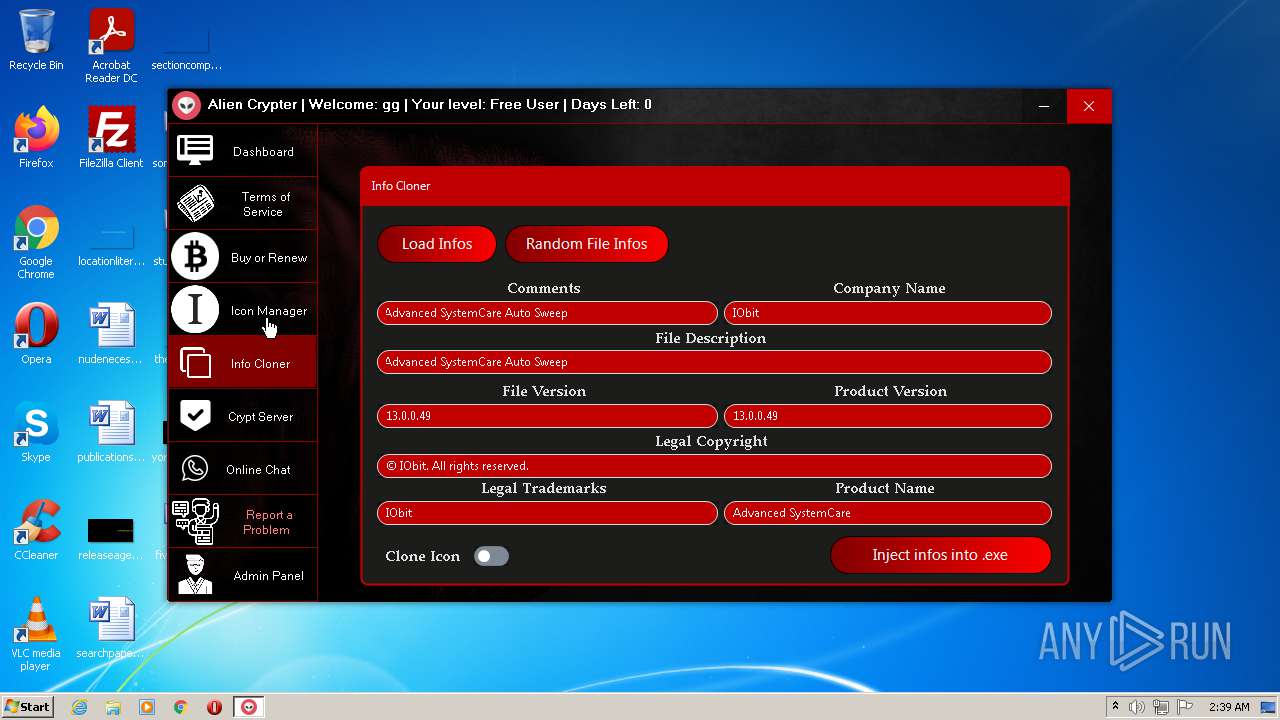Click the Admin Panel person icon
1280x720 pixels.
click(x=195, y=575)
